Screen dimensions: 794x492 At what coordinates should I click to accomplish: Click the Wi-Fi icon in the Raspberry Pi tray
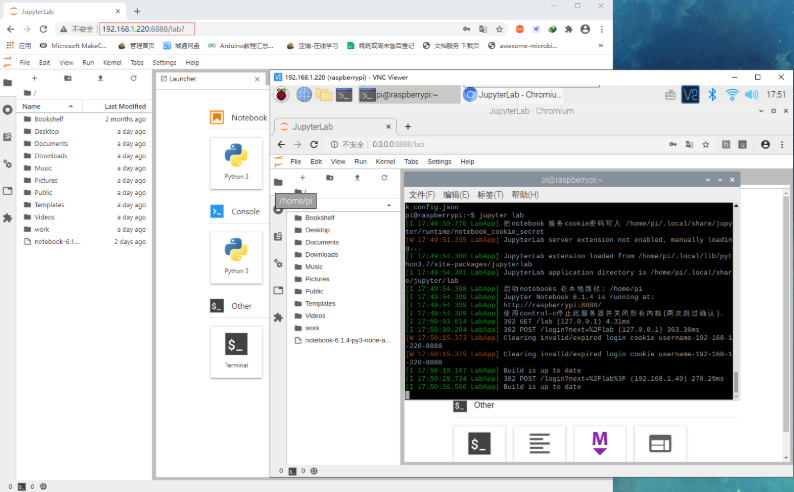coord(732,95)
